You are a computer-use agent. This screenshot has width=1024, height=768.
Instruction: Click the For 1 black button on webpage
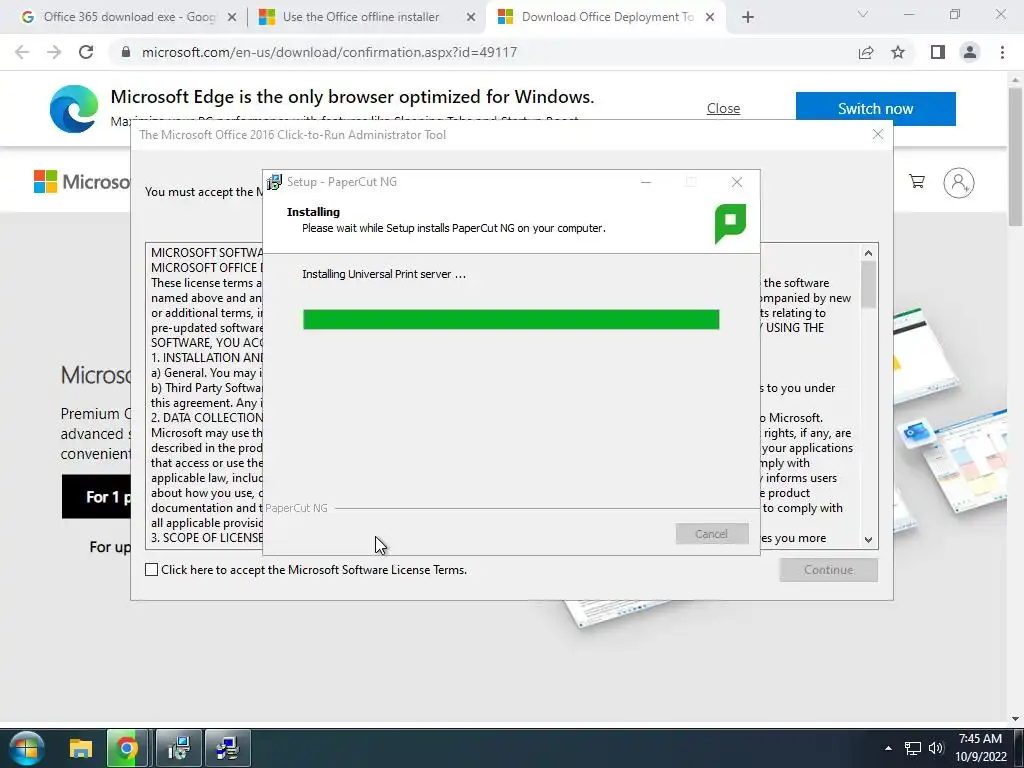96,497
